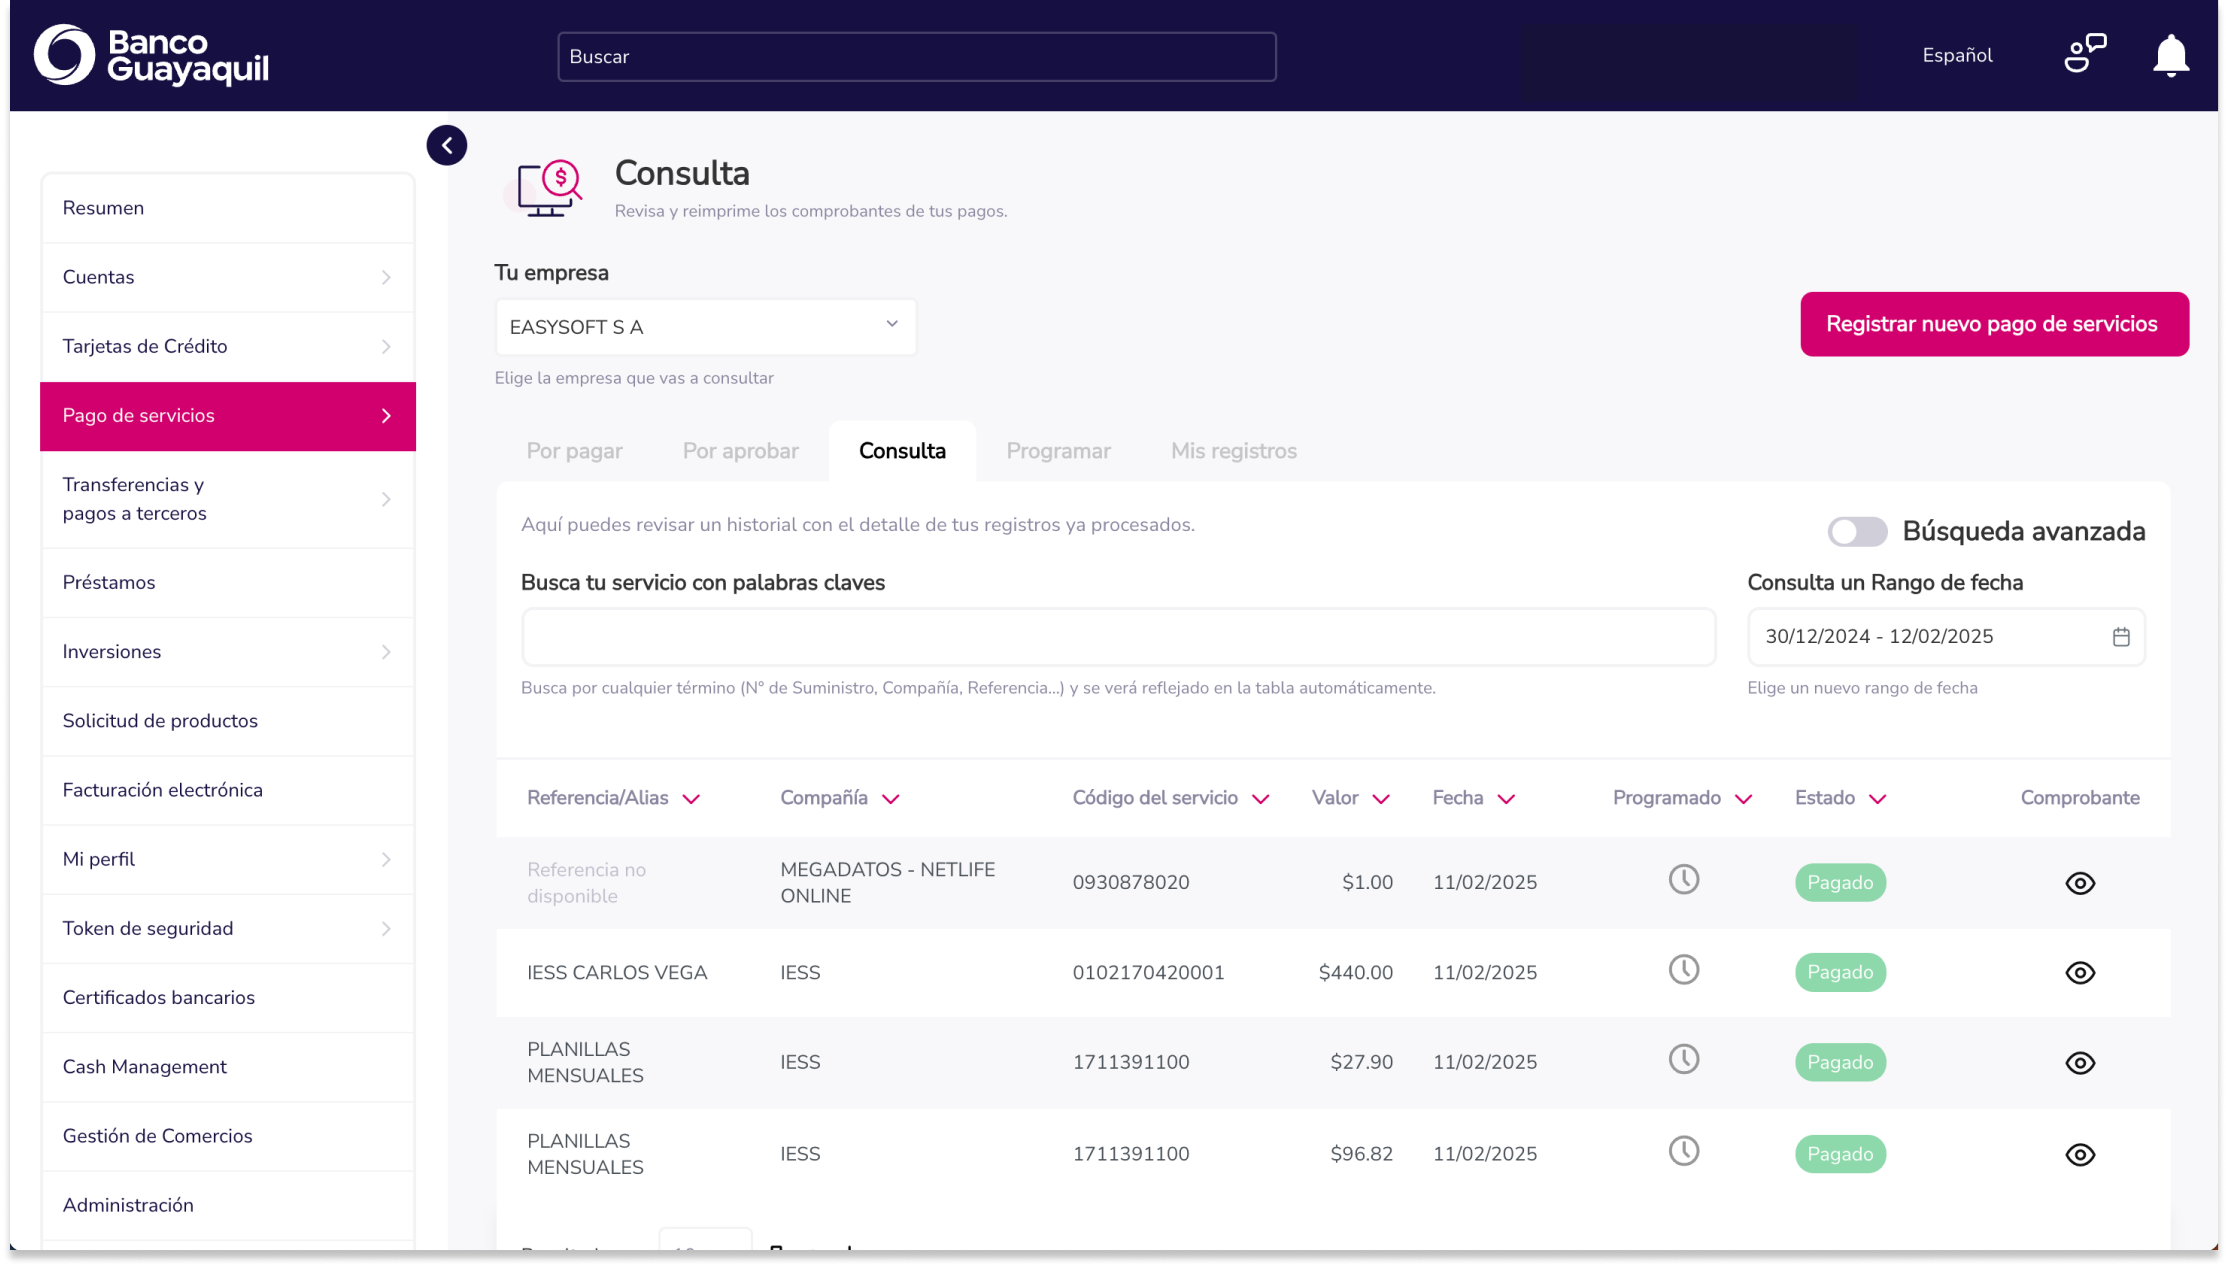Click the Comprobante column header
The height and width of the screenshot is (1267, 2226).
(x=2079, y=798)
